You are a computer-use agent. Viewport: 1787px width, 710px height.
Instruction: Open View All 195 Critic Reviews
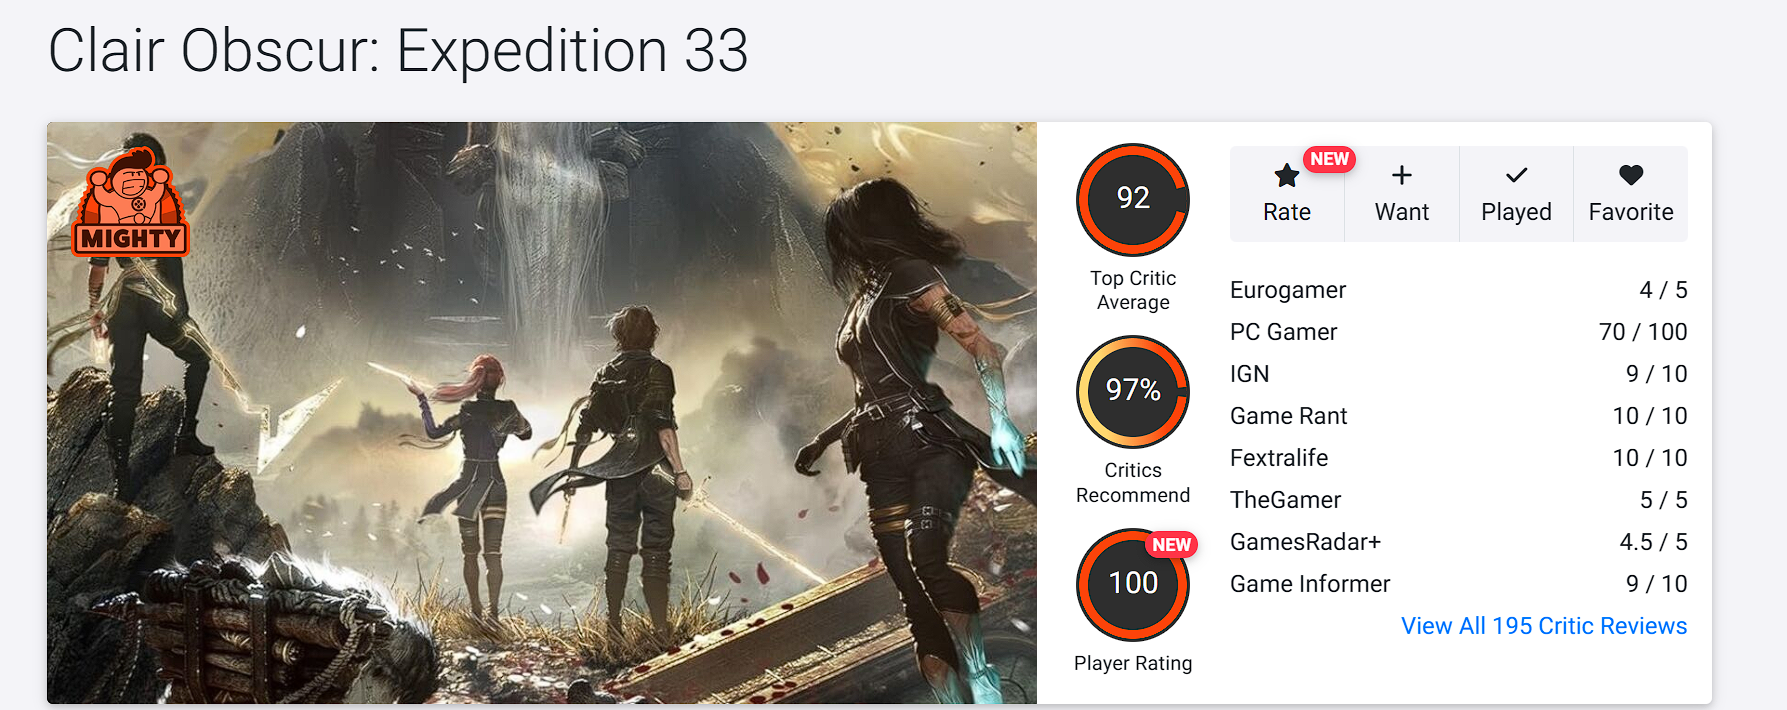(1543, 626)
